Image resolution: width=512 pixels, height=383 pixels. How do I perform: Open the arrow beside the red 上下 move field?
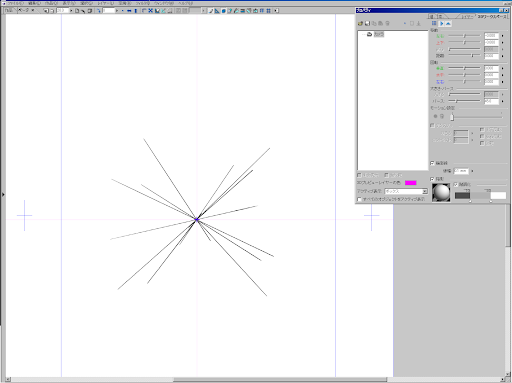tap(503, 43)
